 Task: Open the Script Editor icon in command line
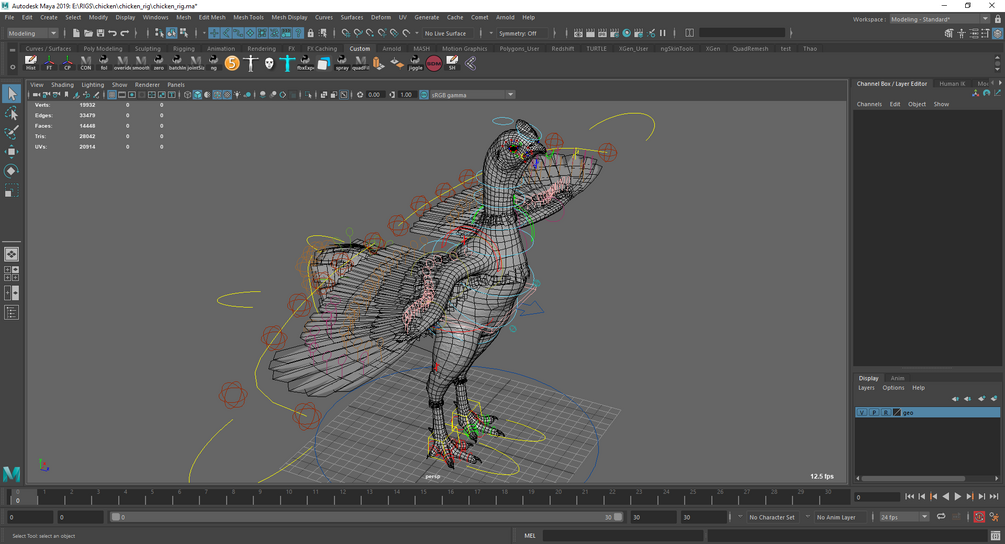coord(995,536)
